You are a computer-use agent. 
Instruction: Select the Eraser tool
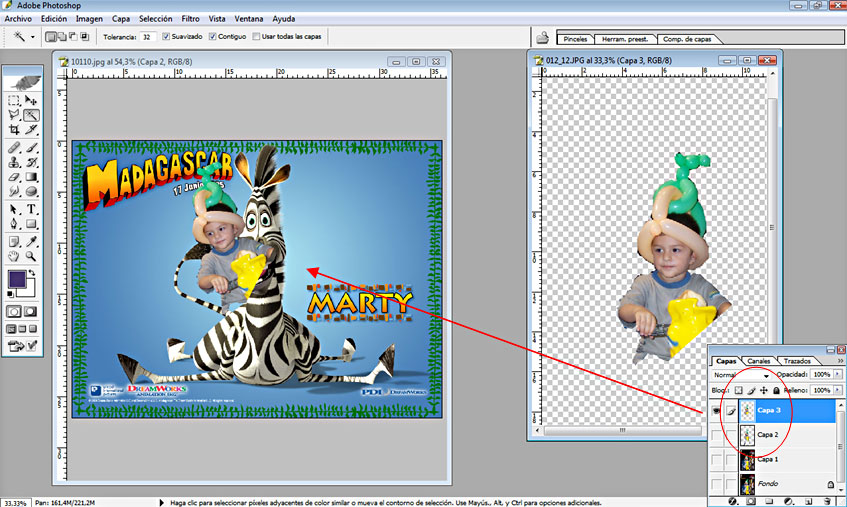(14, 177)
